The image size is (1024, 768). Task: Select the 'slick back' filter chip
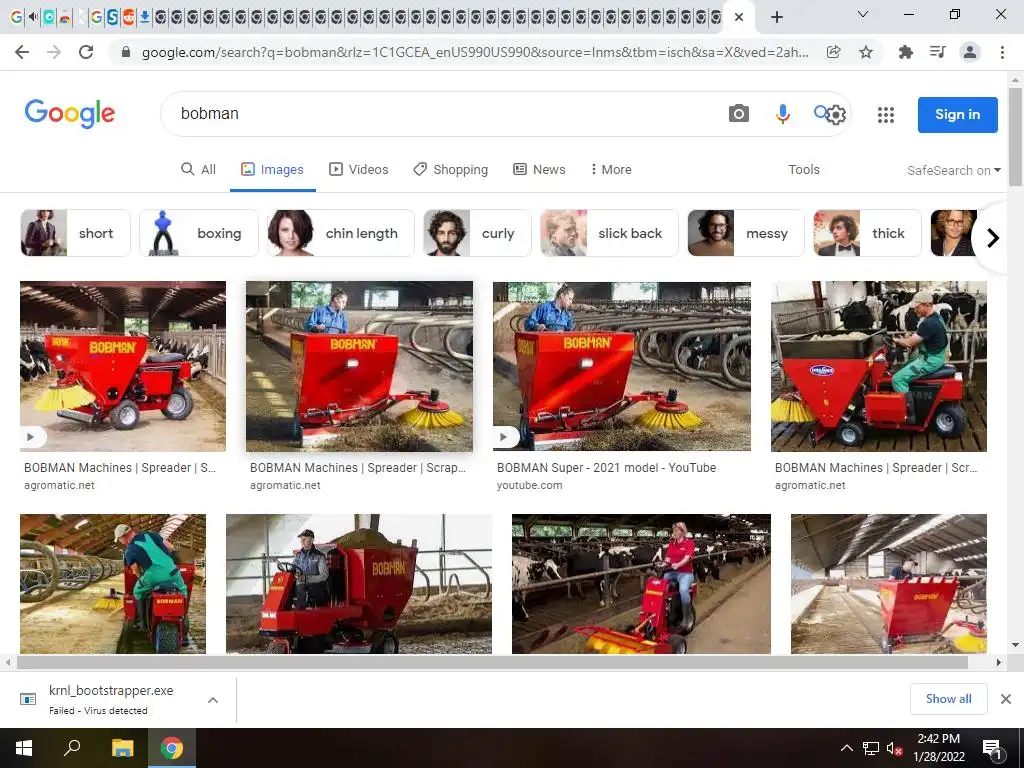coord(609,233)
